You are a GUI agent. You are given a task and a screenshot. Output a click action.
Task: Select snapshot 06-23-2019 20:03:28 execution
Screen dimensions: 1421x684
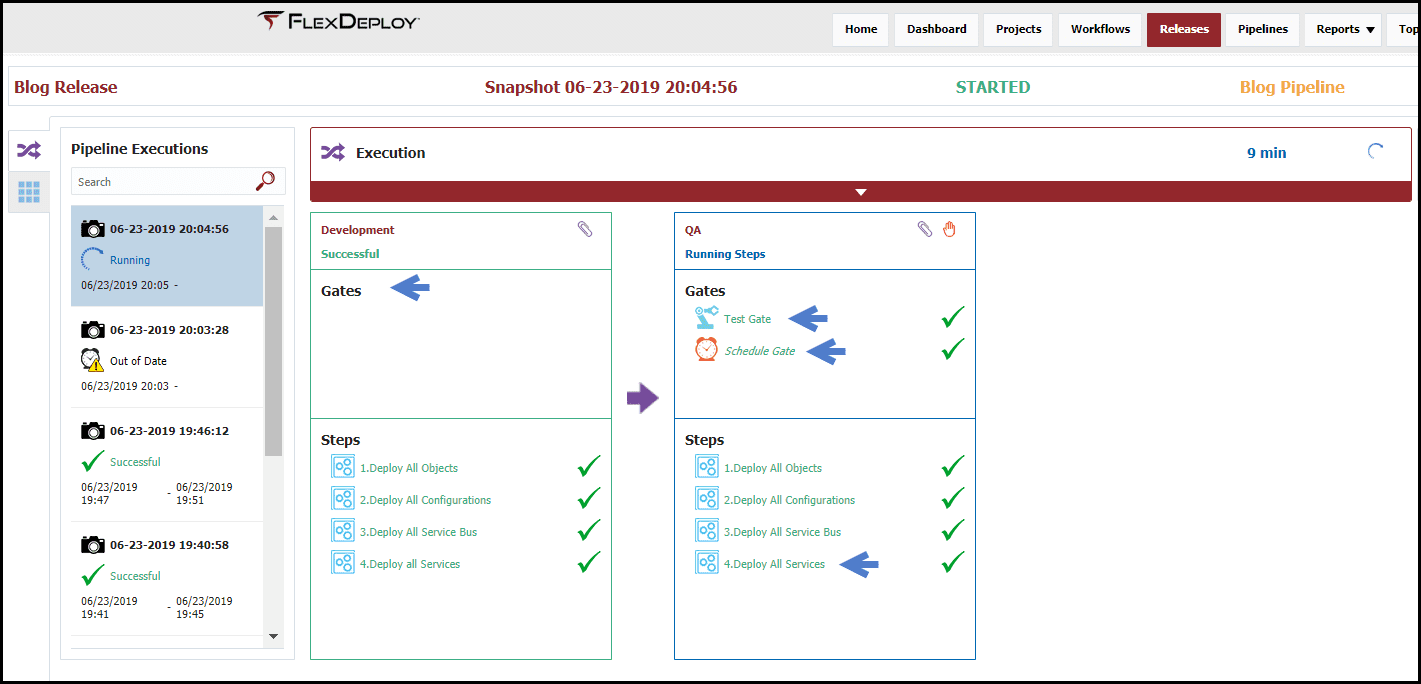point(167,357)
